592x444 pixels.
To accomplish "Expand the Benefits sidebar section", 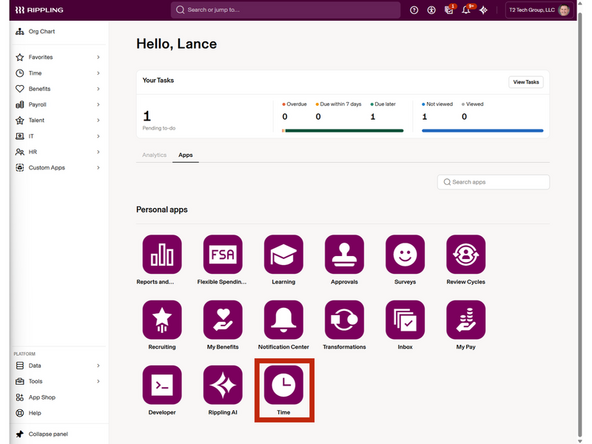I will click(x=58, y=89).
